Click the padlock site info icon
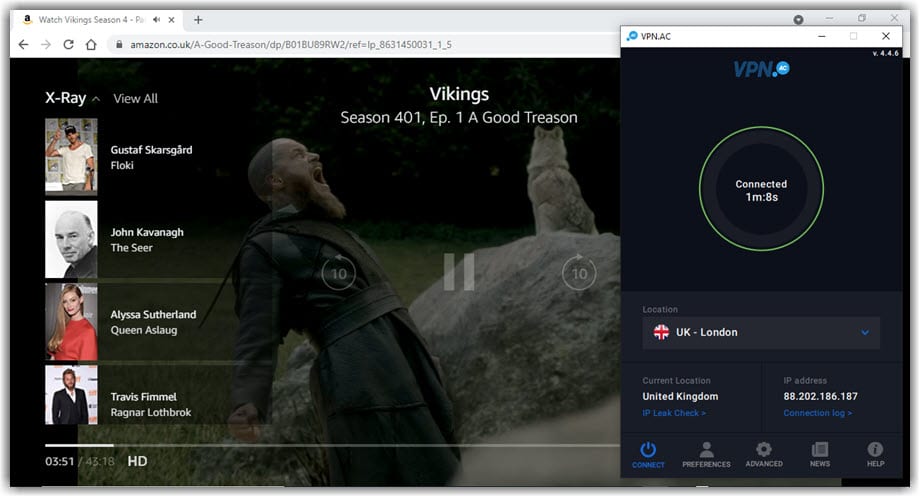The height and width of the screenshot is (498, 920). (119, 45)
